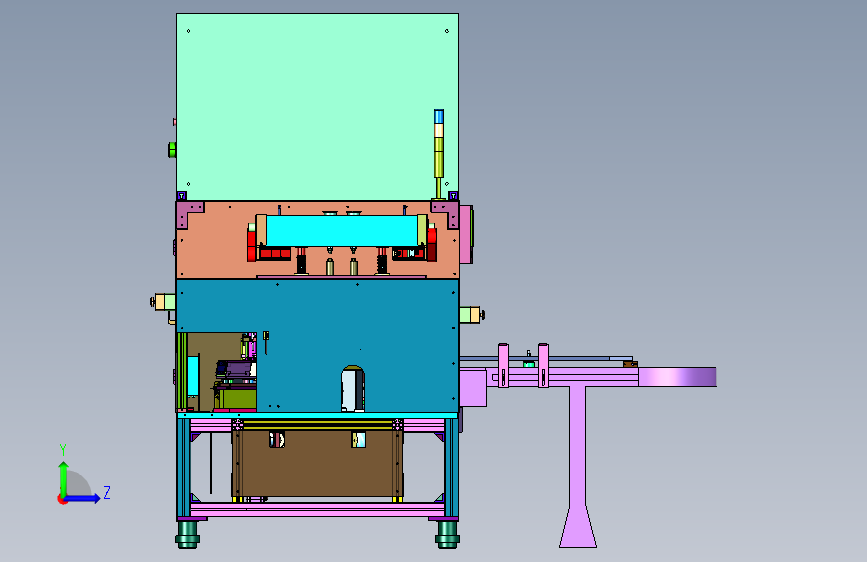Select the cyan horizontal cylinder
This screenshot has width=867, height=562.
342,231
